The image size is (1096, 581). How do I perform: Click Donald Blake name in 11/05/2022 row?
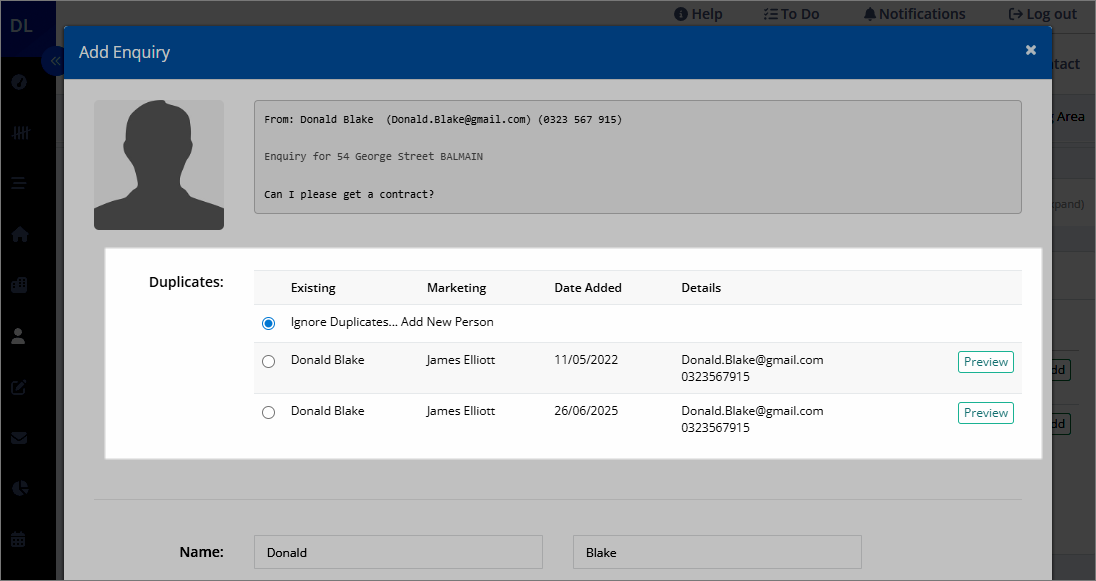tap(327, 360)
